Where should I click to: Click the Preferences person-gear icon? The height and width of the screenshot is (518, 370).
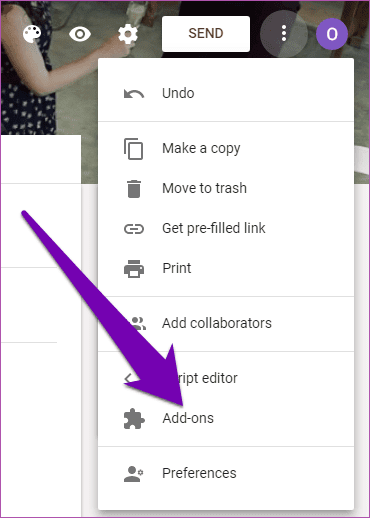pos(133,474)
